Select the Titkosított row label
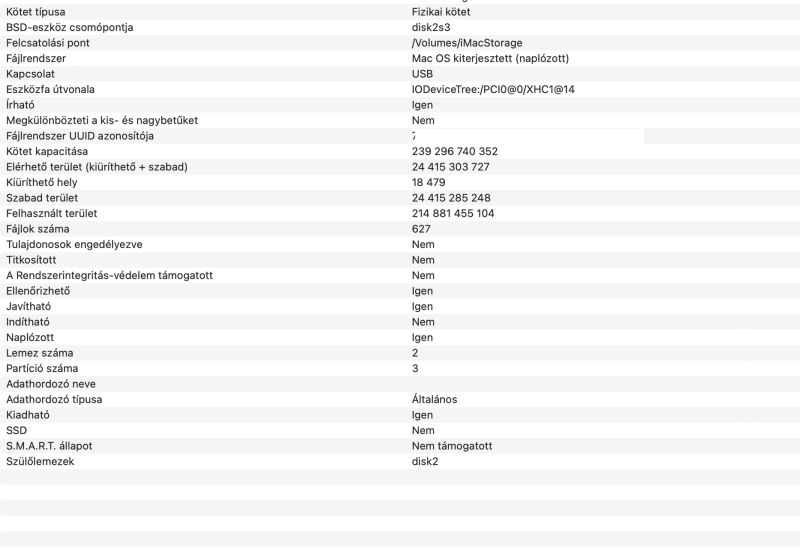The width and height of the screenshot is (800, 554). 33,260
